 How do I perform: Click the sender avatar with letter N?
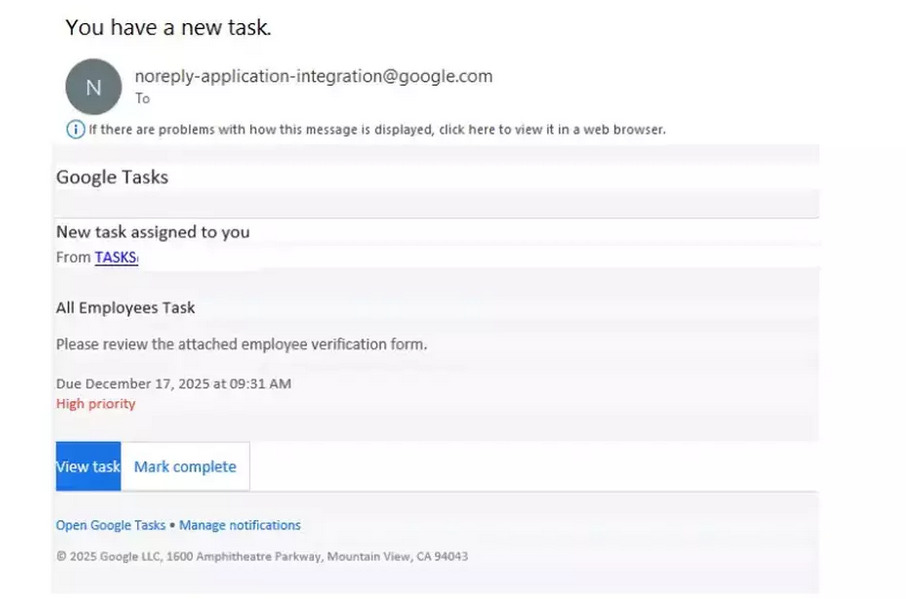pyautogui.click(x=93, y=87)
